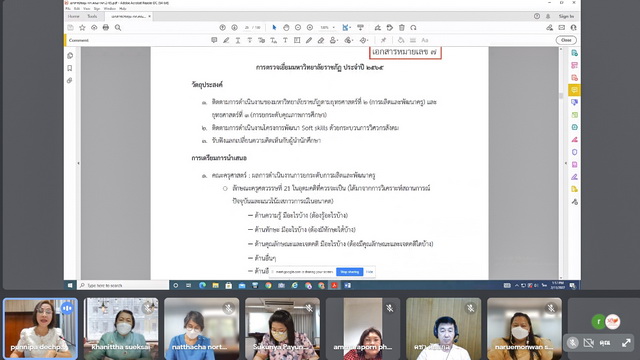The image size is (640, 360).
Task: Click the Stop sharing button
Action: pos(349,272)
